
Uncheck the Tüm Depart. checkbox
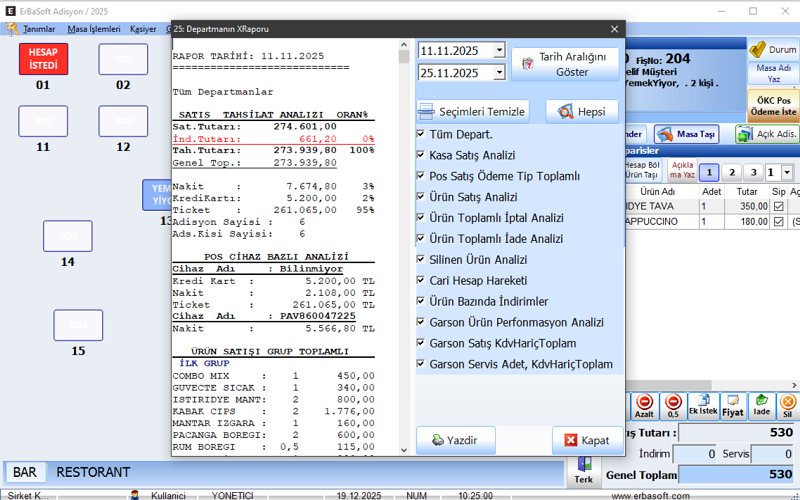click(x=421, y=134)
